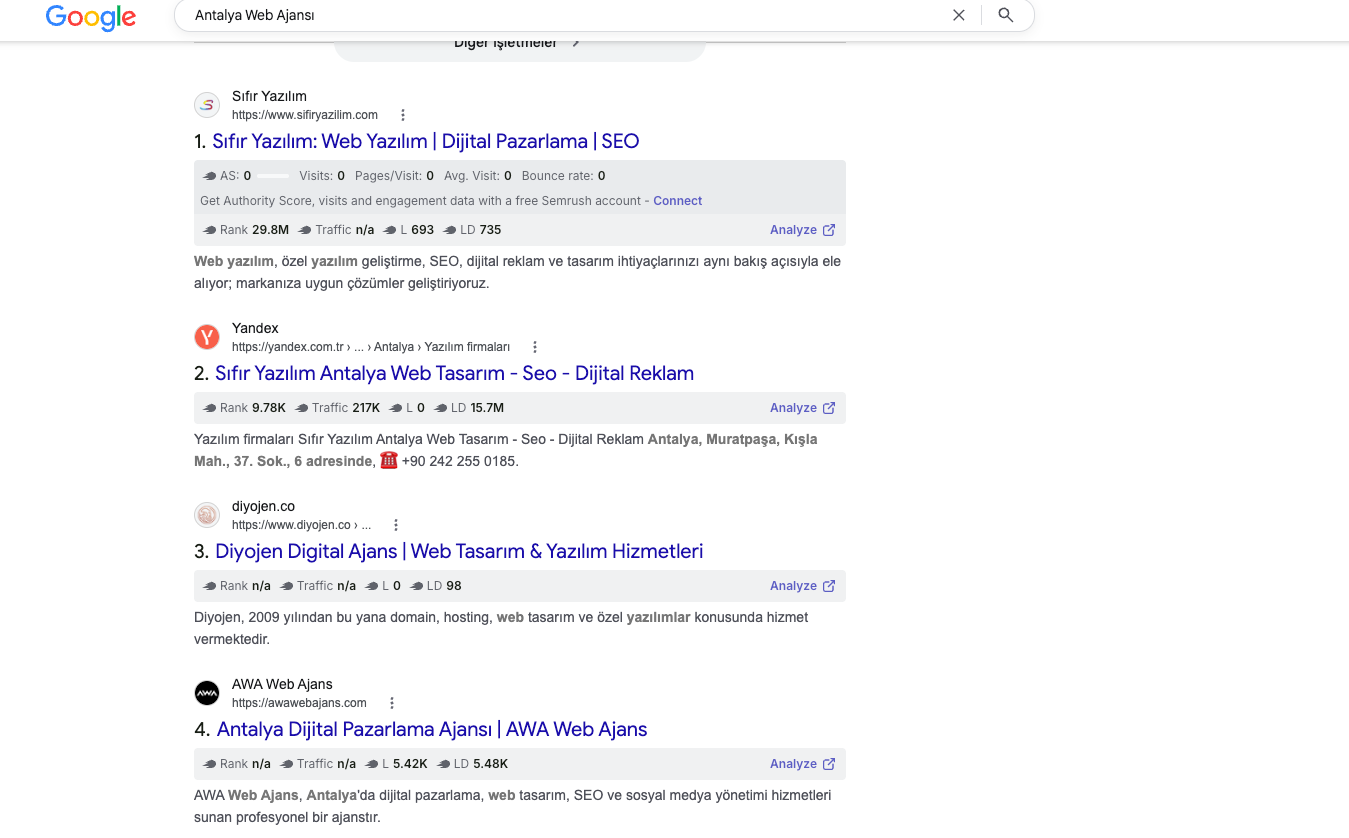Click the yandex.com.tr breadcrumb URL
The width and height of the screenshot is (1349, 838).
[371, 347]
